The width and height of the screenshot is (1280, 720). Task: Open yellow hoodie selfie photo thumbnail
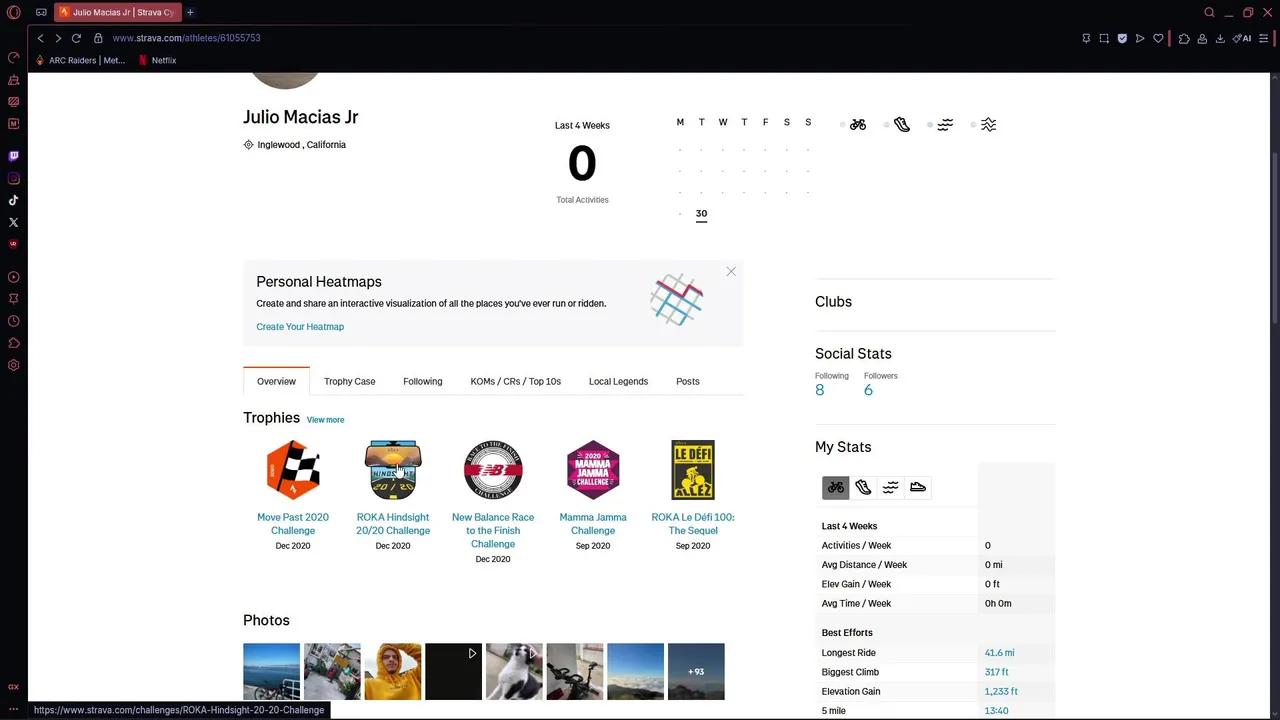tap(393, 671)
